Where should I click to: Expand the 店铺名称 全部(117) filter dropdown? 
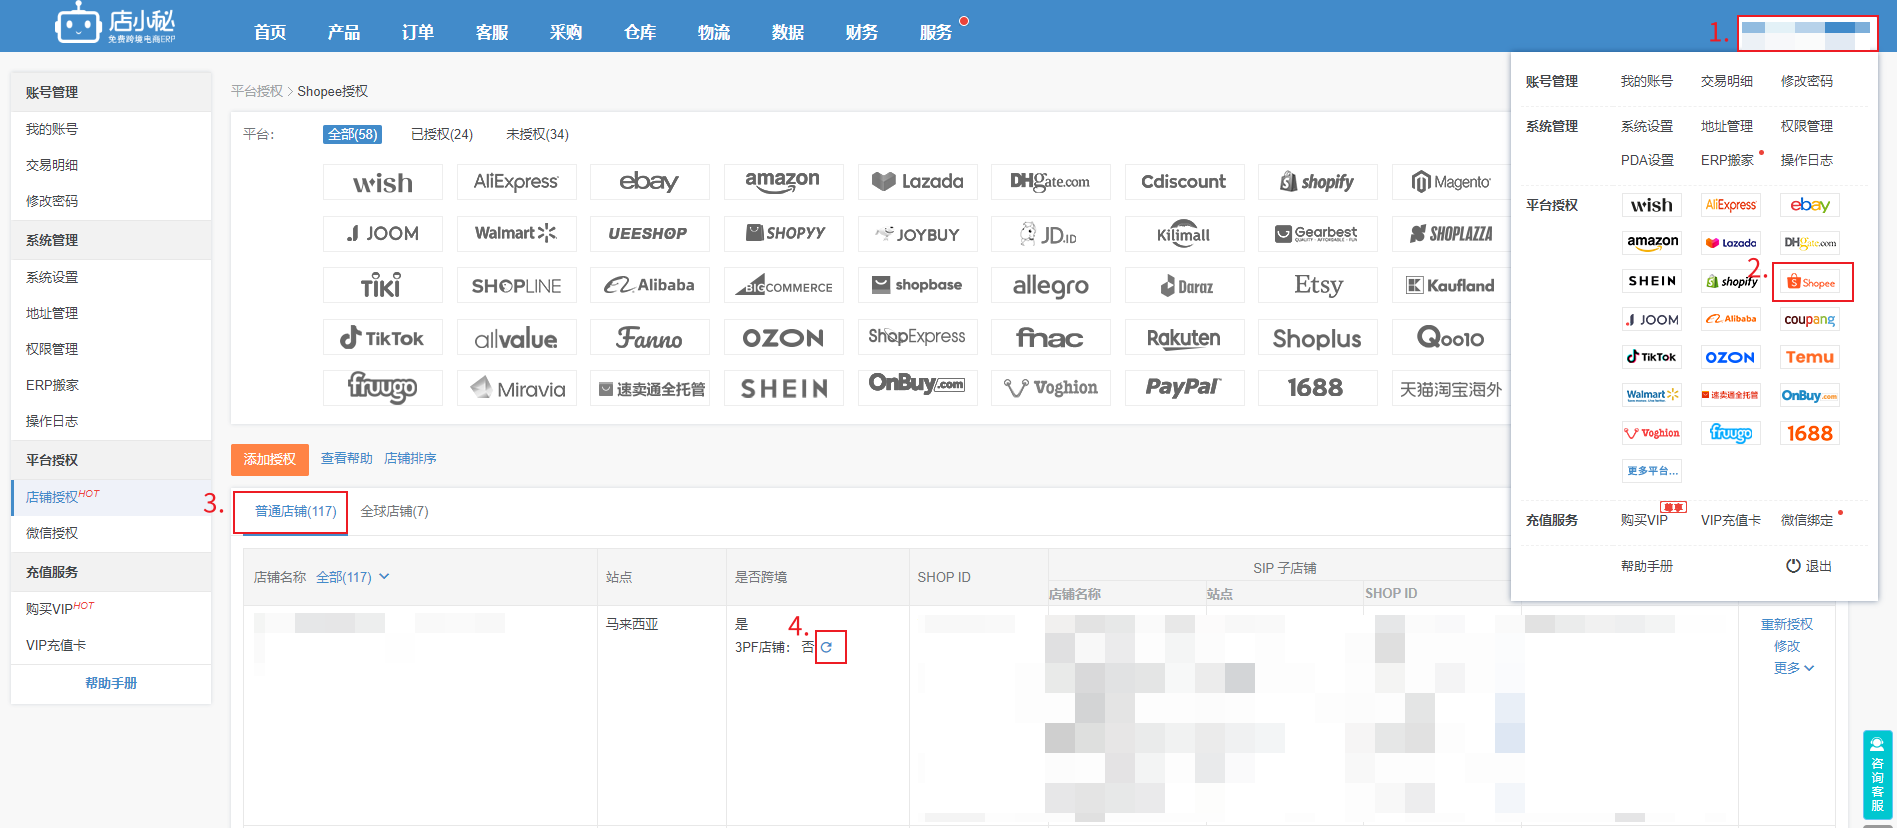point(353,577)
